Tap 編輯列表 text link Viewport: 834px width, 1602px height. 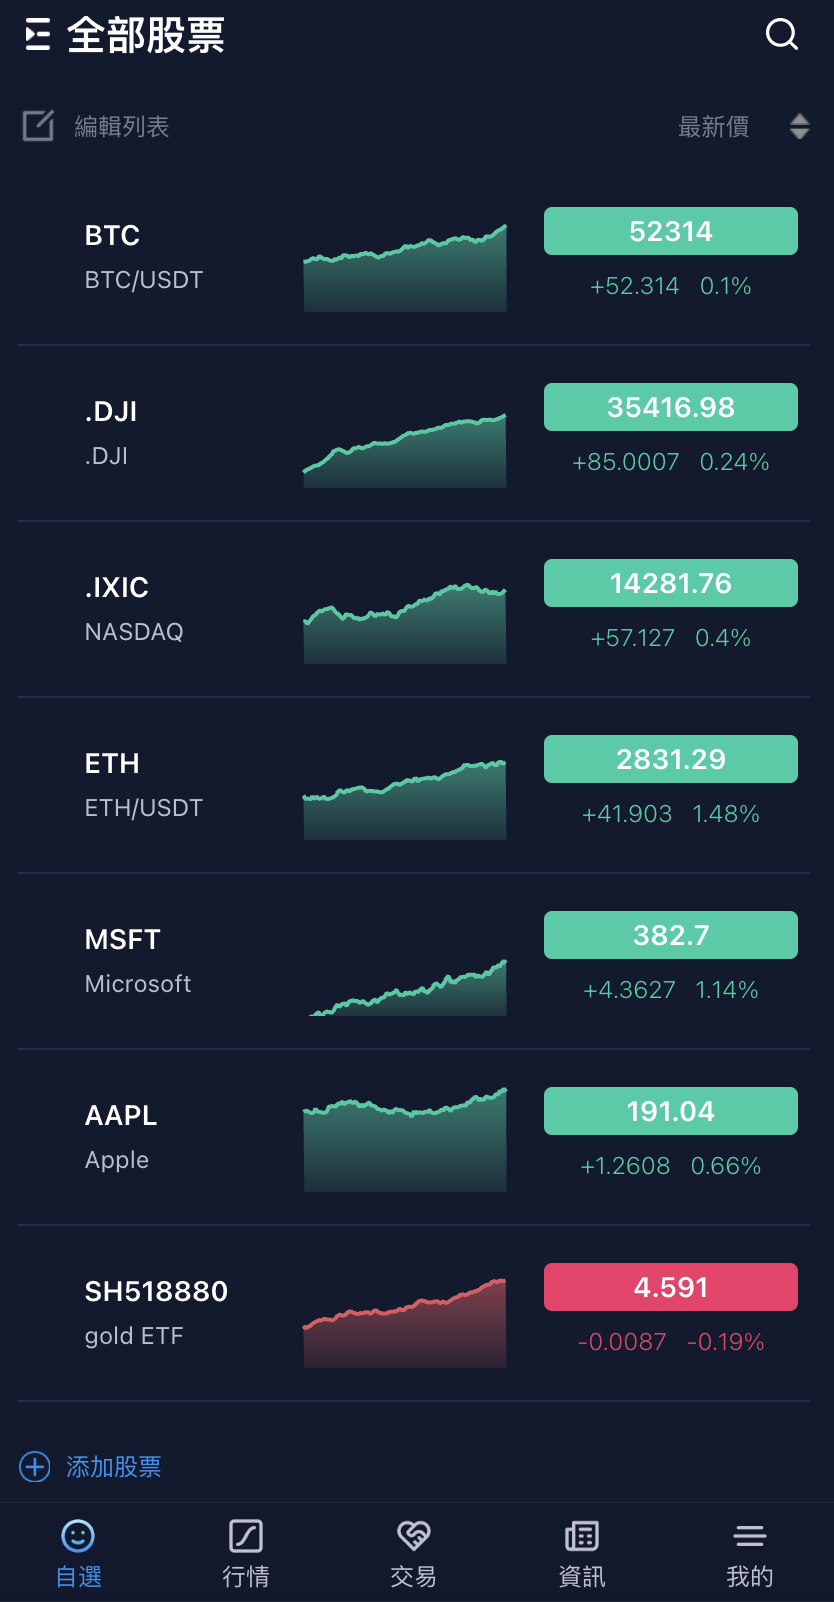(x=122, y=127)
